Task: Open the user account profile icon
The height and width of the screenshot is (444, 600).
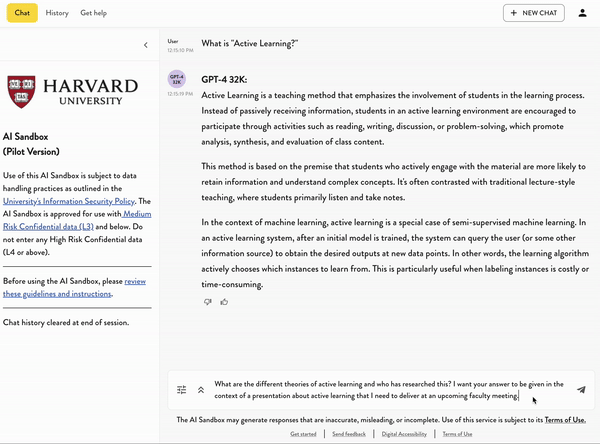Action: coord(582,13)
